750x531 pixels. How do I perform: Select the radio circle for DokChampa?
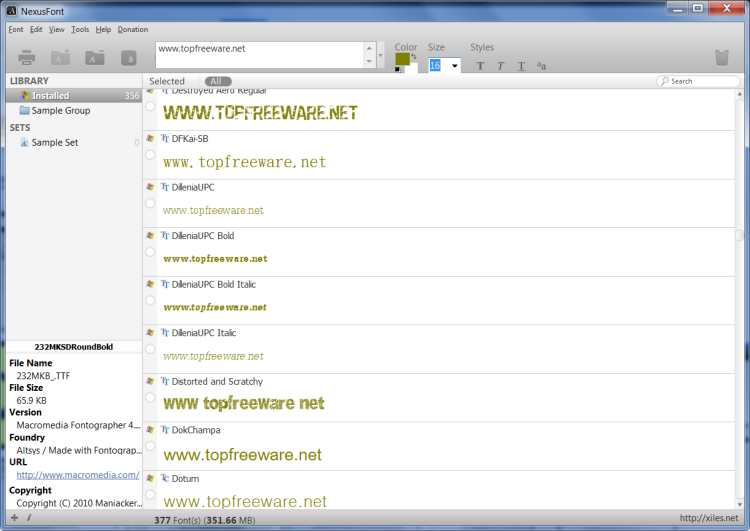(x=150, y=446)
